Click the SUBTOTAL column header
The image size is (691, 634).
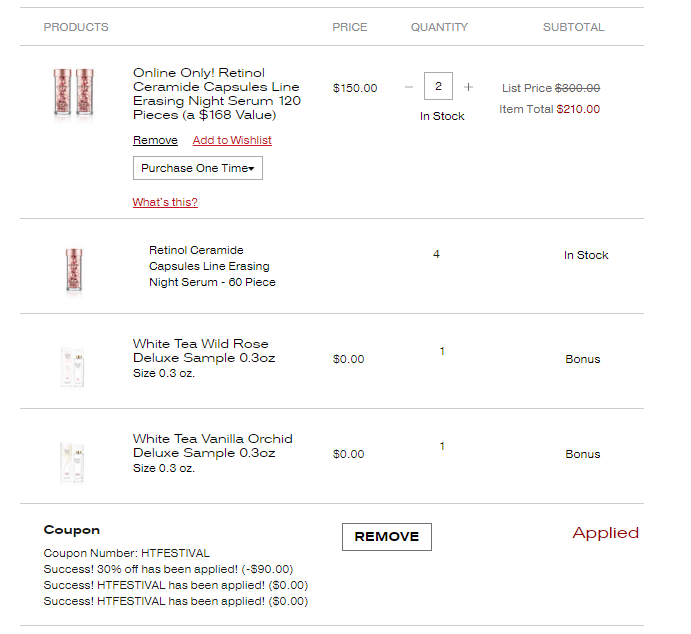click(573, 27)
